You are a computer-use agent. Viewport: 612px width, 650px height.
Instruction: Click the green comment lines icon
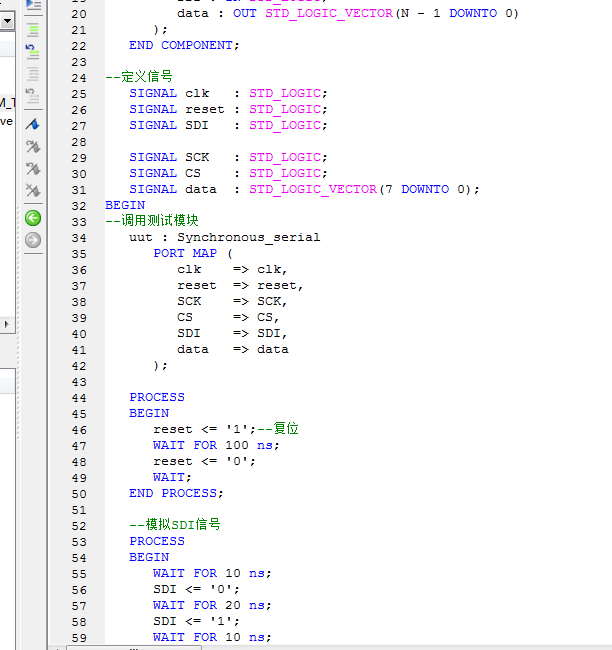tap(33, 28)
